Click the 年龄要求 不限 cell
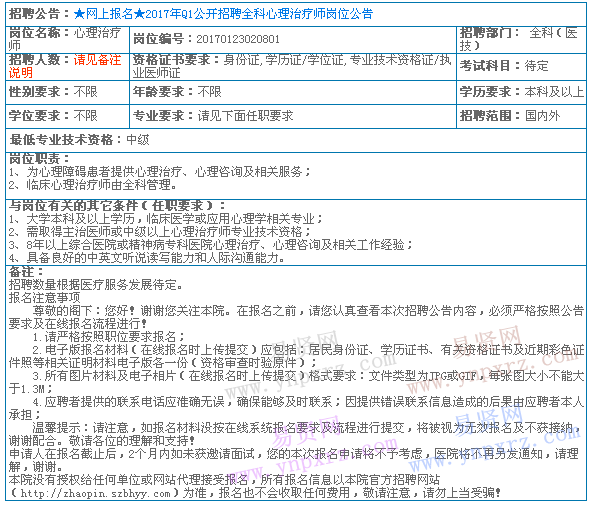The width and height of the screenshot is (591, 506). (x=292, y=92)
